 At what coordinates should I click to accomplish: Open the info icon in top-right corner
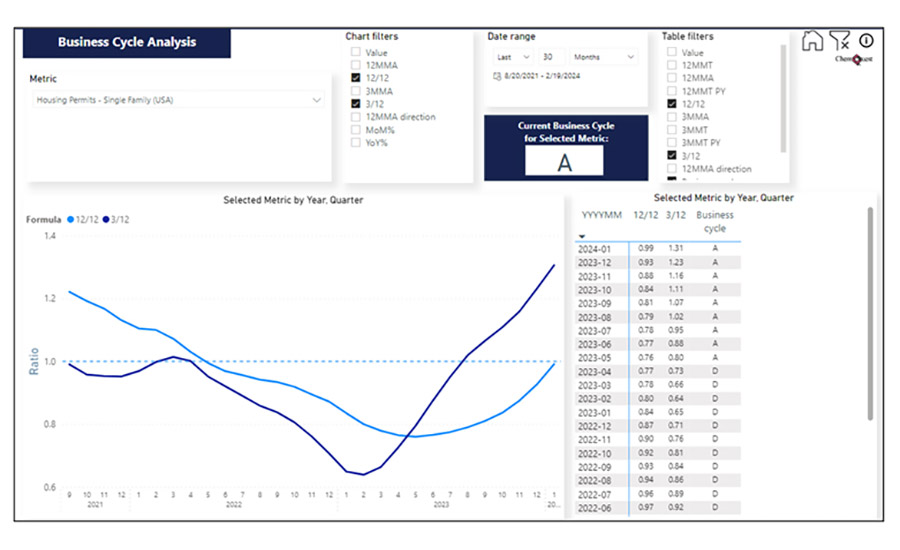866,41
